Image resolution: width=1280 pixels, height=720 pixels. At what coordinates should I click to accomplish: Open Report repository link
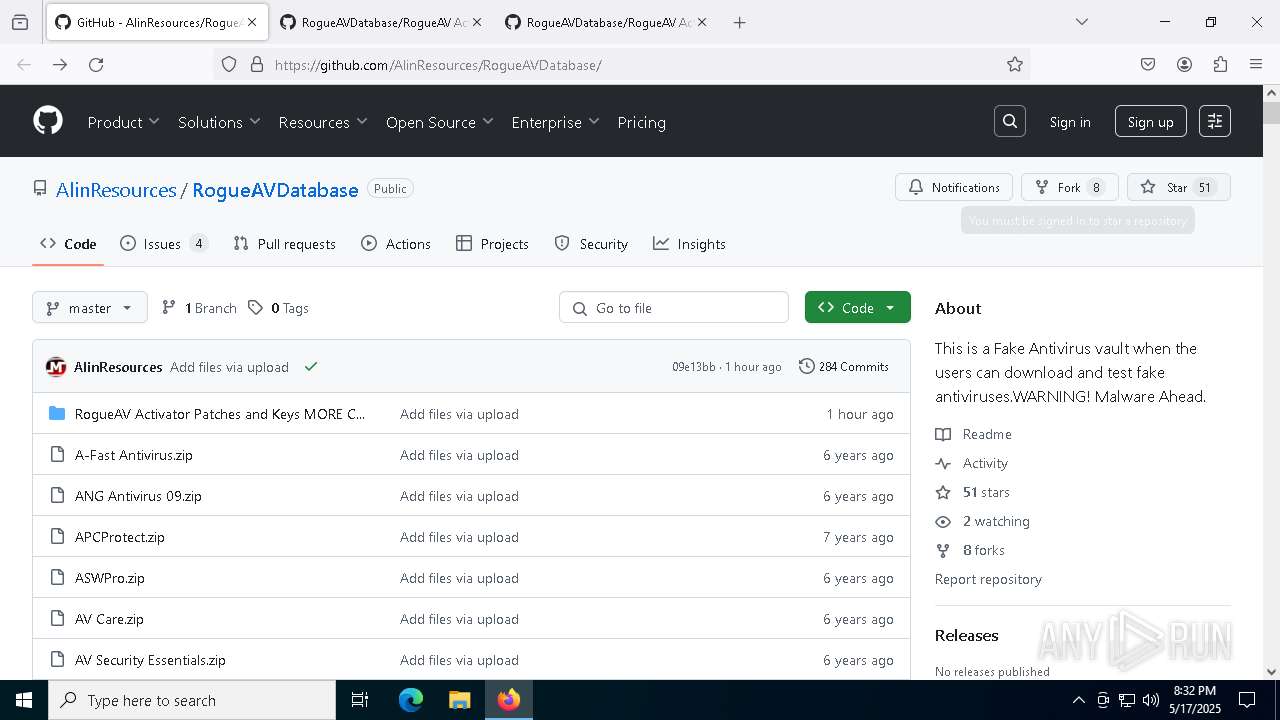[988, 579]
